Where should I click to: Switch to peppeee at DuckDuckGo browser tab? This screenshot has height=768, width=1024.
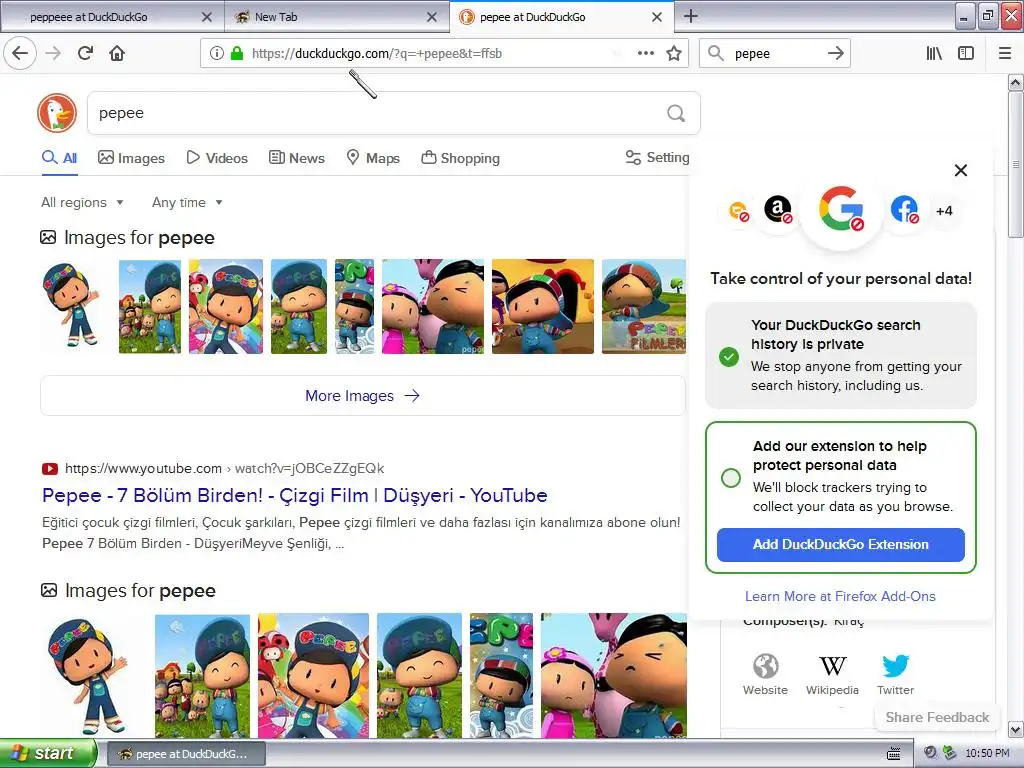point(112,17)
